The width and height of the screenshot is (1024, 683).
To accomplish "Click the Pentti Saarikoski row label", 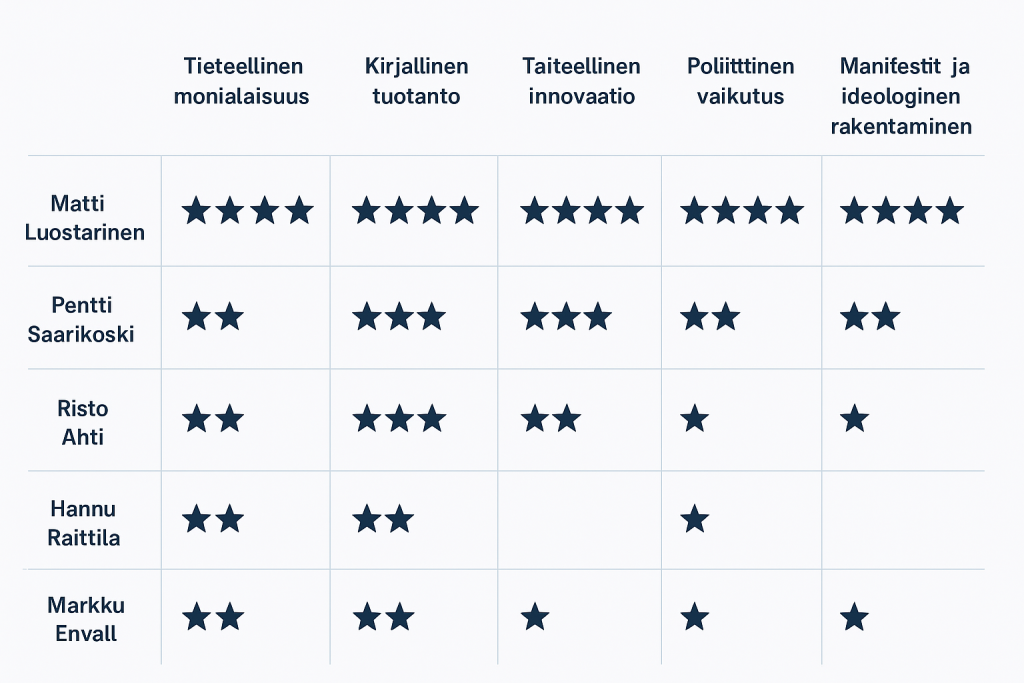I will 81,319.
